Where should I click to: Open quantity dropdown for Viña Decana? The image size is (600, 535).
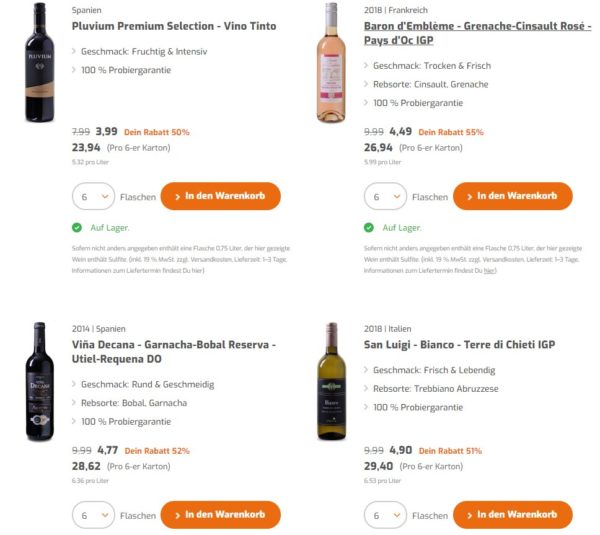click(93, 515)
